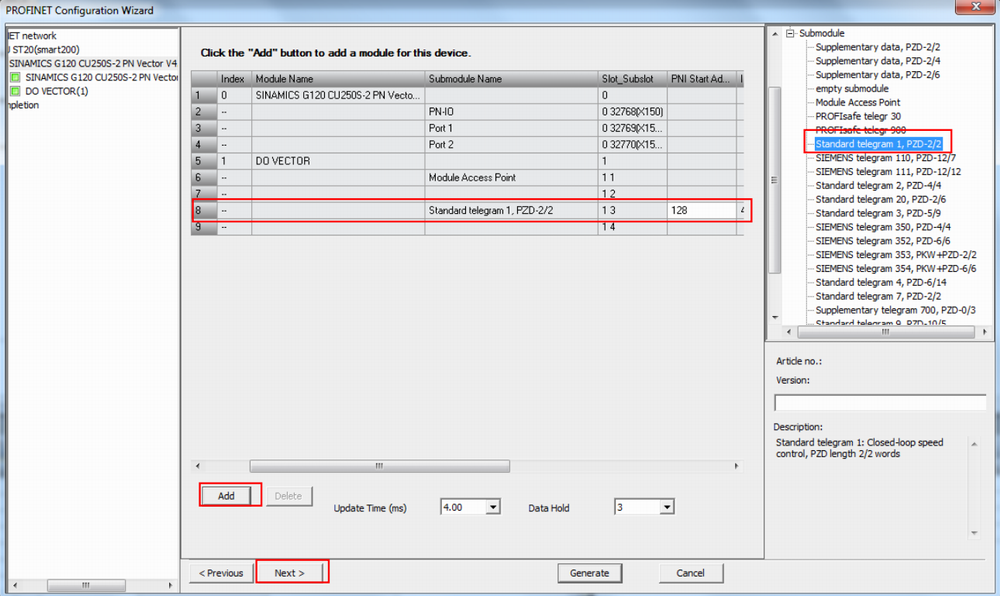Select Standard telegram 1, PZD-2/2 in catalog
The image size is (1000, 596).
pyautogui.click(x=880, y=144)
